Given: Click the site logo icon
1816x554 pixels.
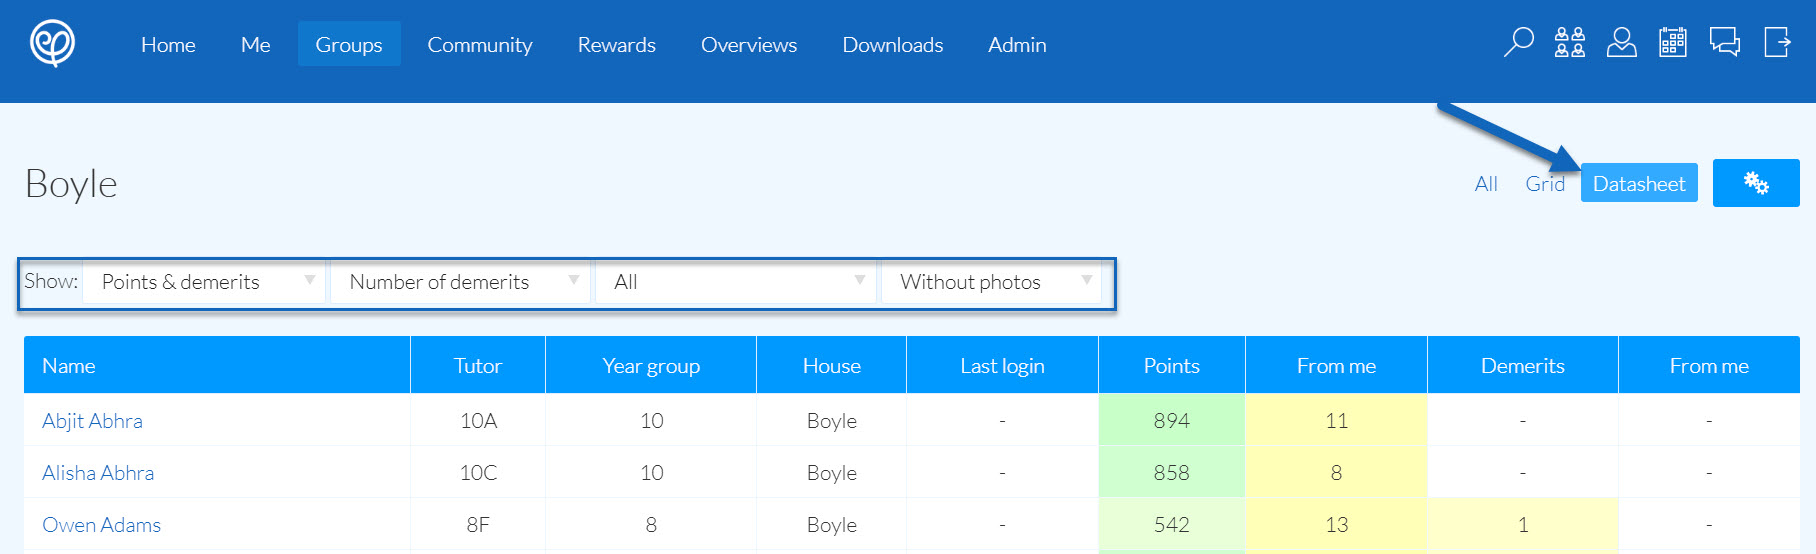Looking at the screenshot, I should (52, 43).
